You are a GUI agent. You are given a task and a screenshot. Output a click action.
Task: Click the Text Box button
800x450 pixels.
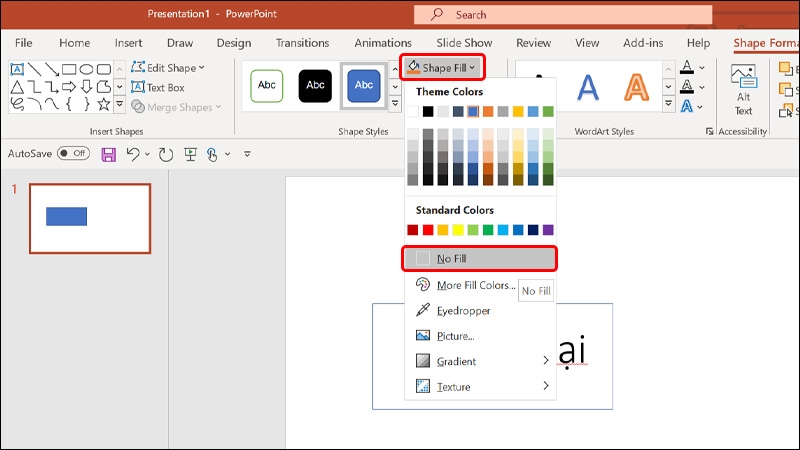click(158, 88)
